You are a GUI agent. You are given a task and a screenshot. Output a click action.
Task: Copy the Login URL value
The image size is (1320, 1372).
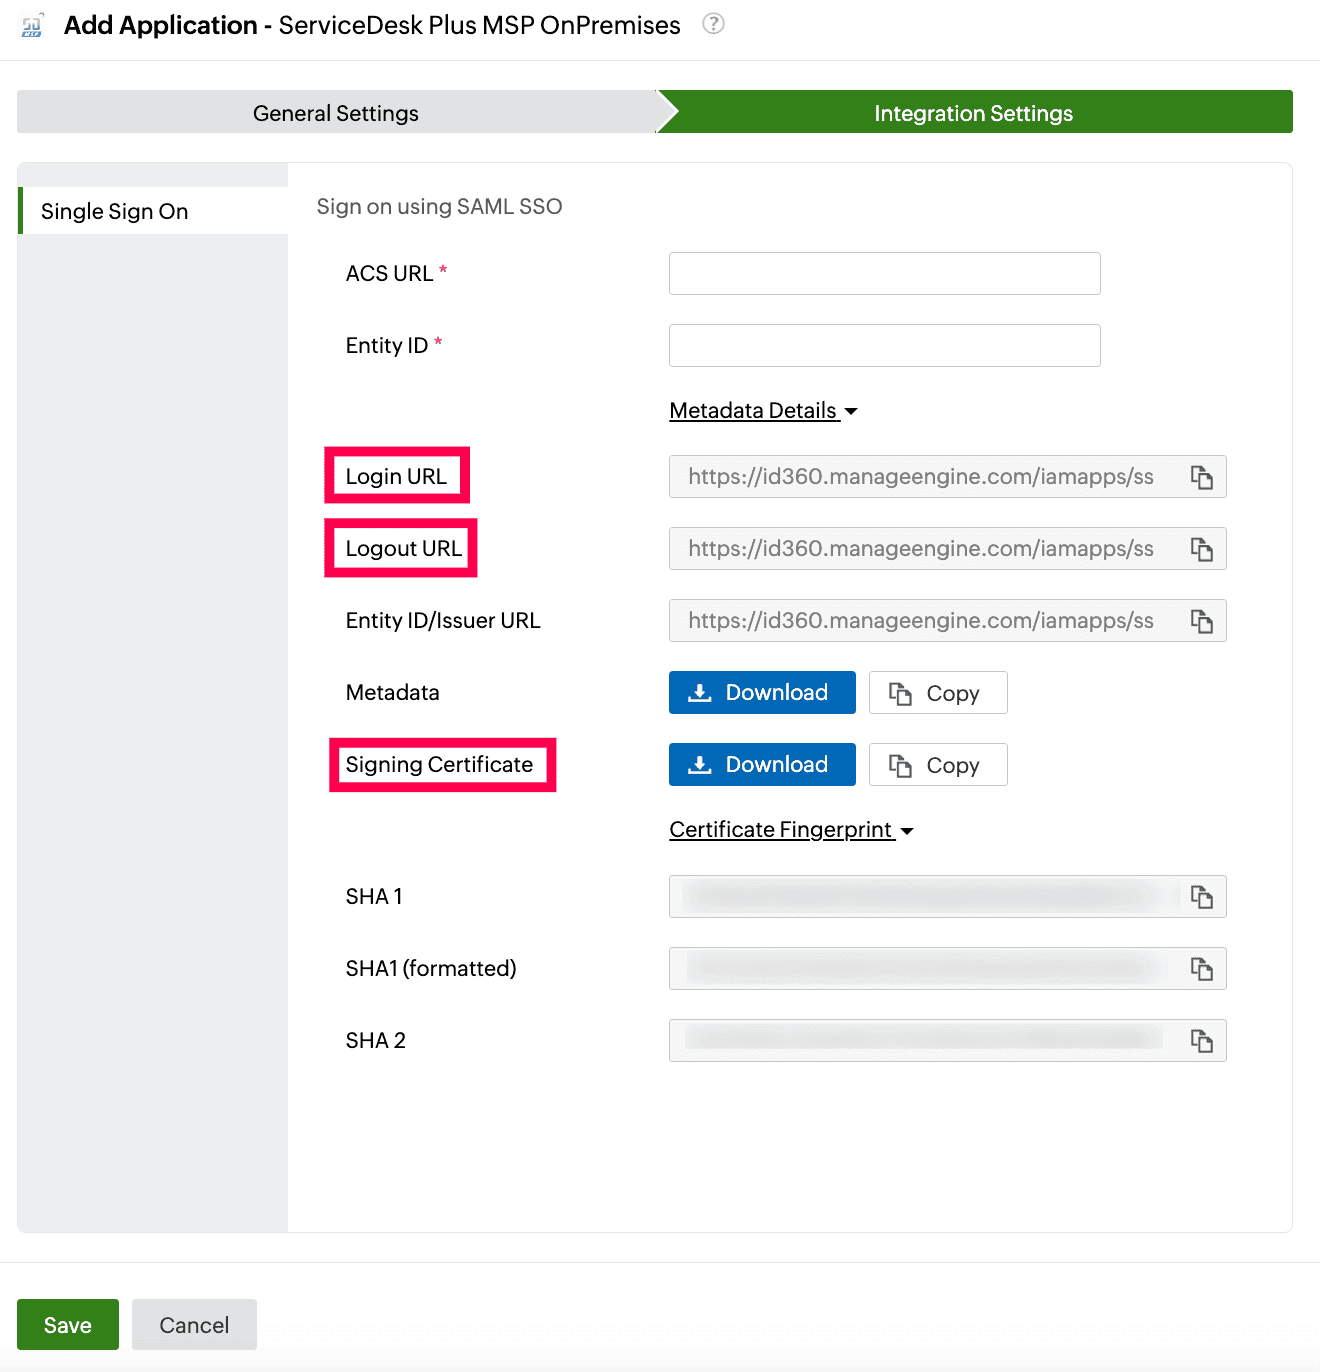1201,477
